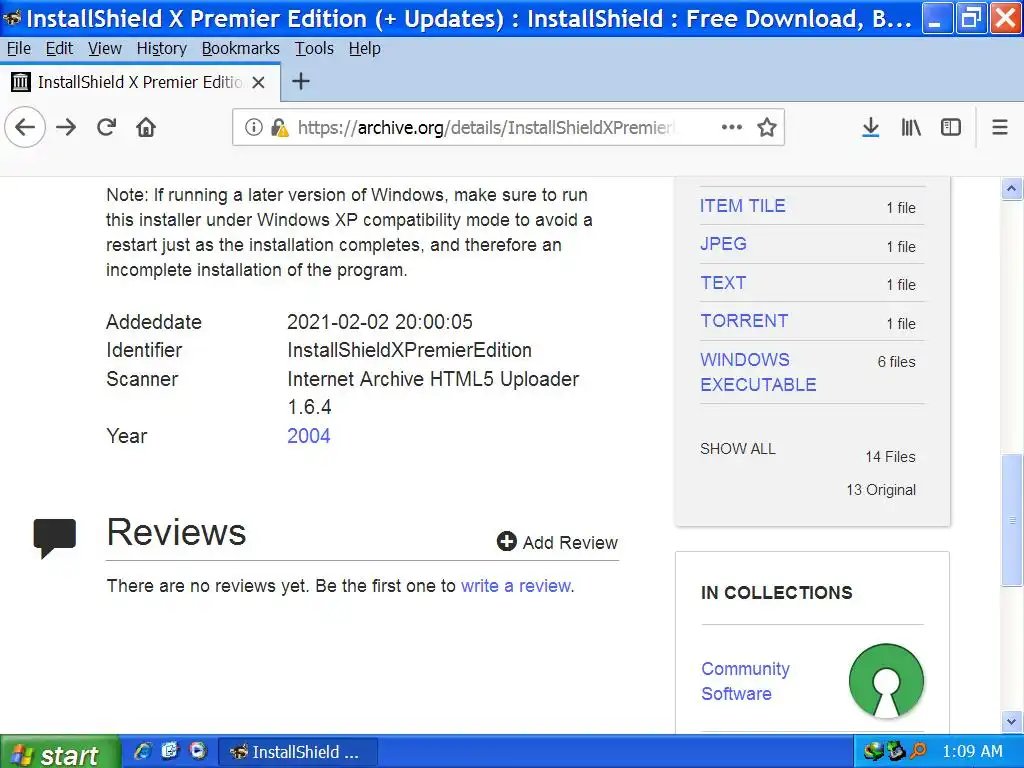Click the vertical scrollbar thumb

(1012, 520)
